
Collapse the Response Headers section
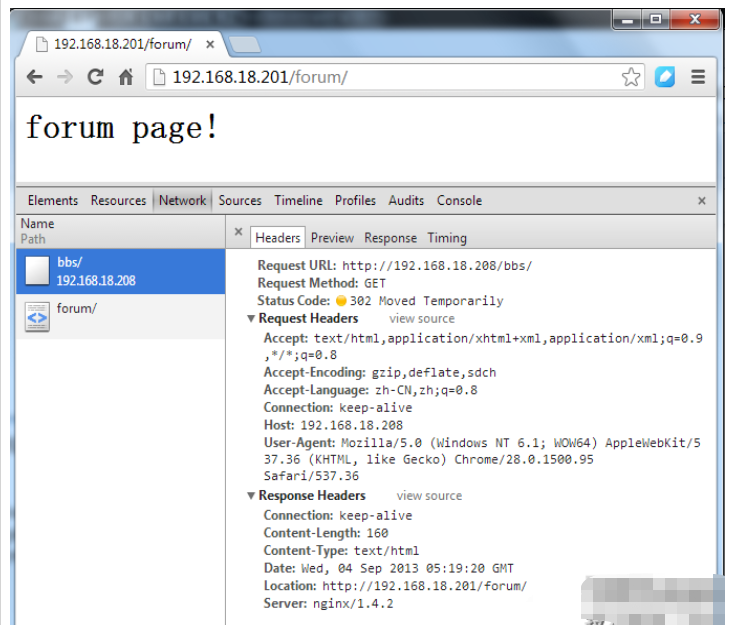(251, 496)
